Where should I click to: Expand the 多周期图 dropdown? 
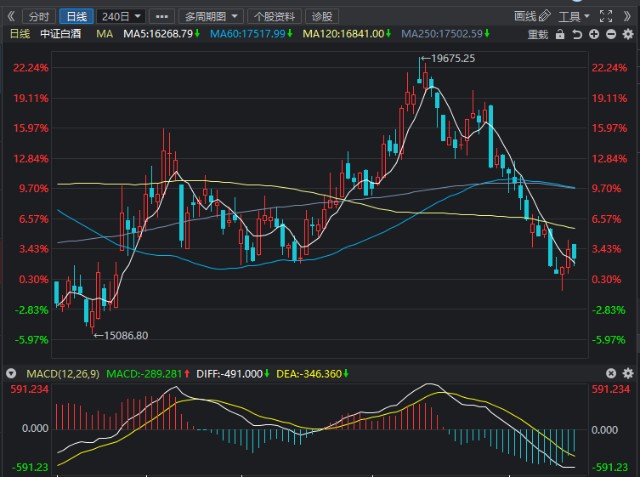coord(211,17)
